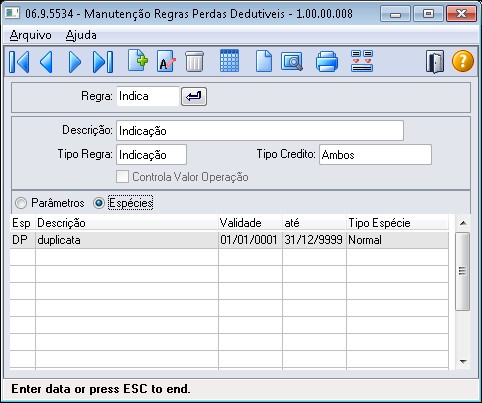Open the Arquivo menu
Screen dimensions: 482x403
coord(31,35)
